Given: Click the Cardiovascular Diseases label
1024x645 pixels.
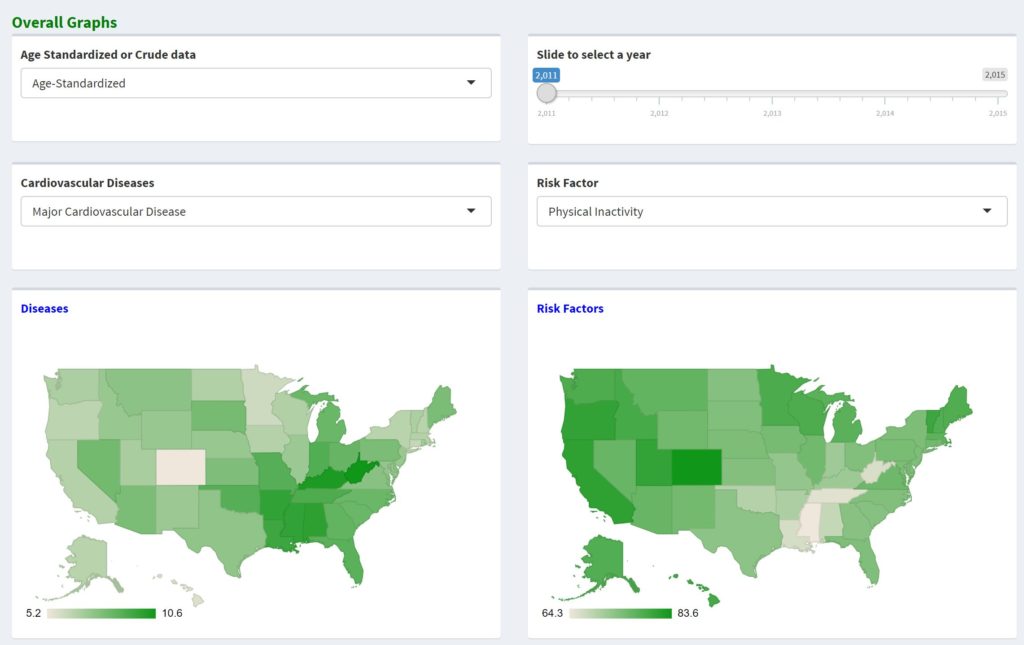Looking at the screenshot, I should point(88,183).
